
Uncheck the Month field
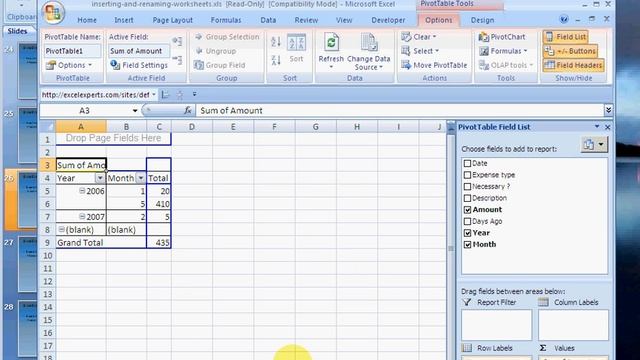[x=468, y=244]
